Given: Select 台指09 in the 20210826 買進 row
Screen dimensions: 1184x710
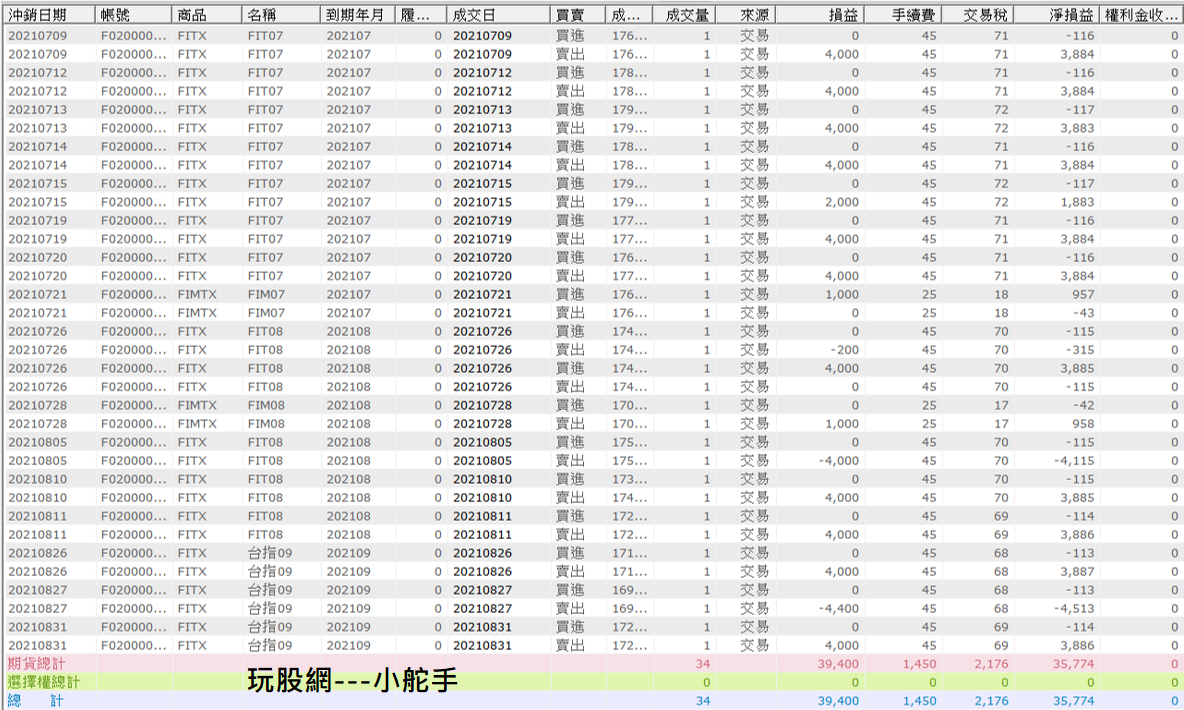Looking at the screenshot, I should [x=270, y=553].
